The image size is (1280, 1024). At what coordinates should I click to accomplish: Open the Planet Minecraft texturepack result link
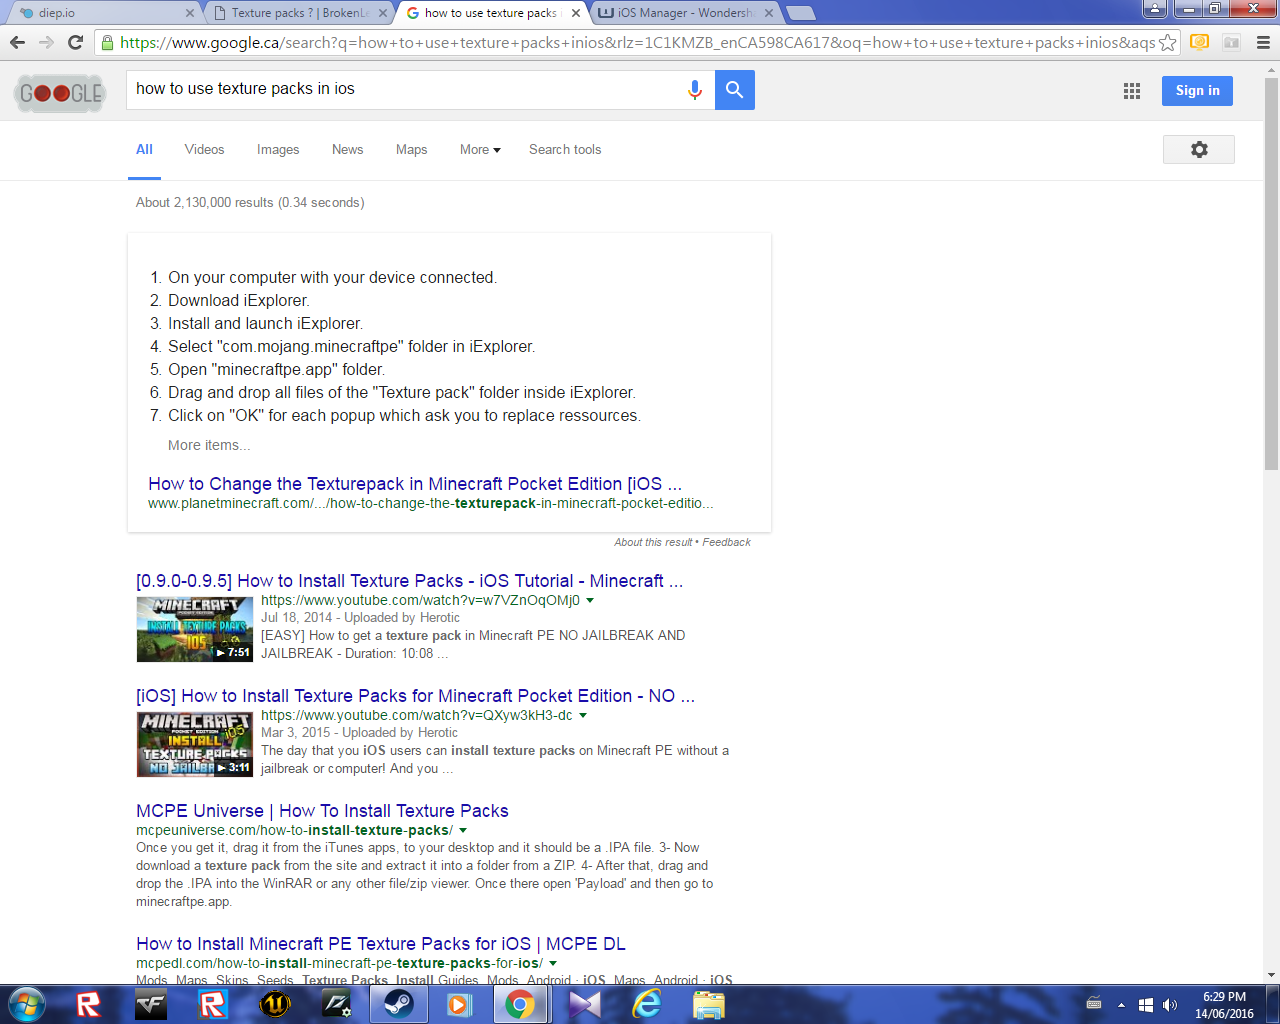click(x=415, y=484)
